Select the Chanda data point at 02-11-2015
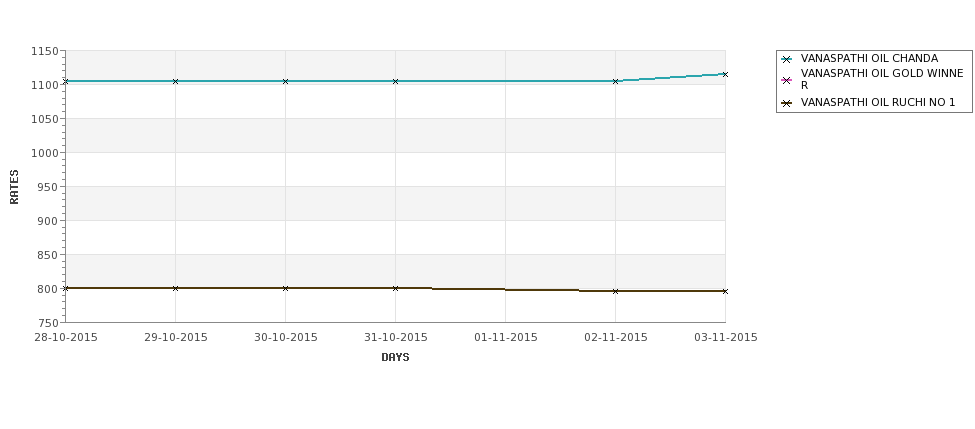Image resolution: width=975 pixels, height=429 pixels. (x=616, y=81)
